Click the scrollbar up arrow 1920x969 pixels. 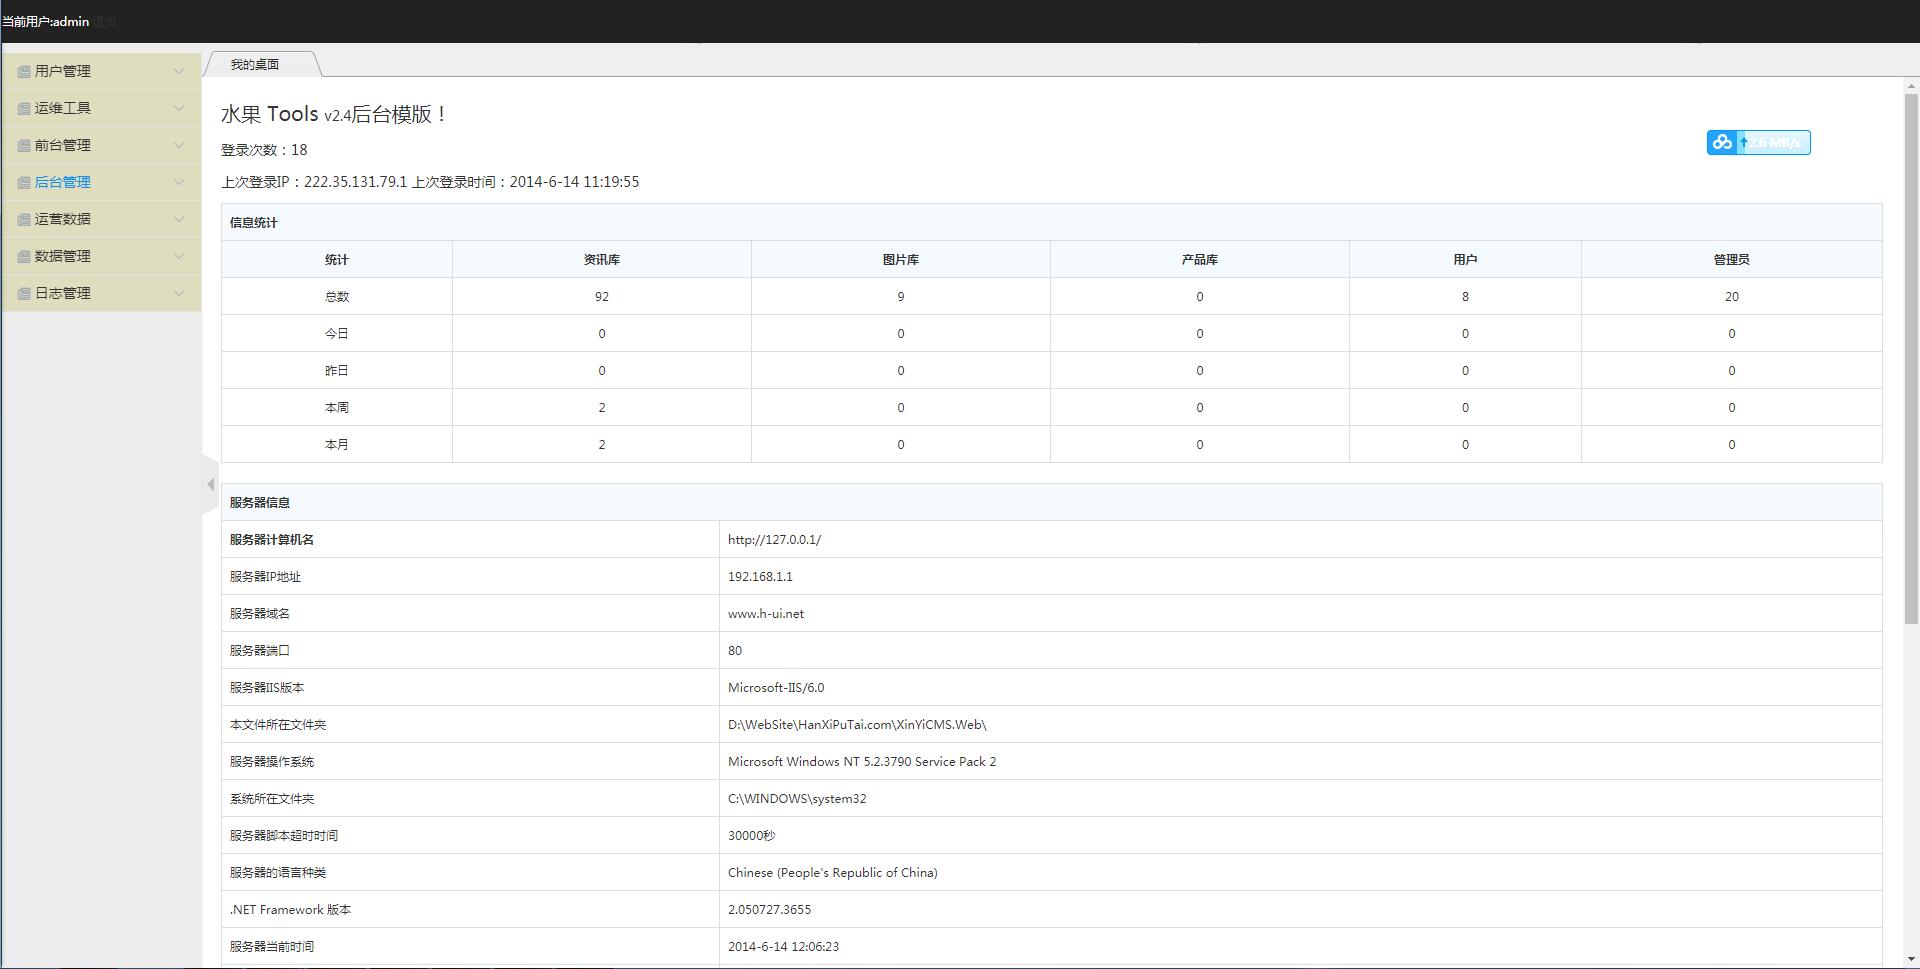pos(1911,87)
